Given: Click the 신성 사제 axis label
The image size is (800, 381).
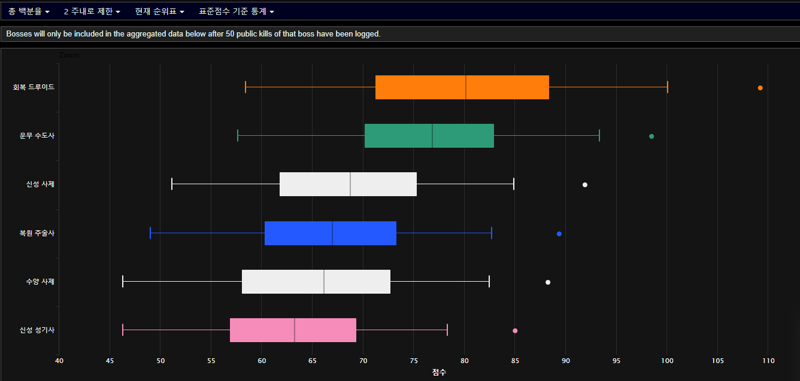Looking at the screenshot, I should click(x=40, y=184).
